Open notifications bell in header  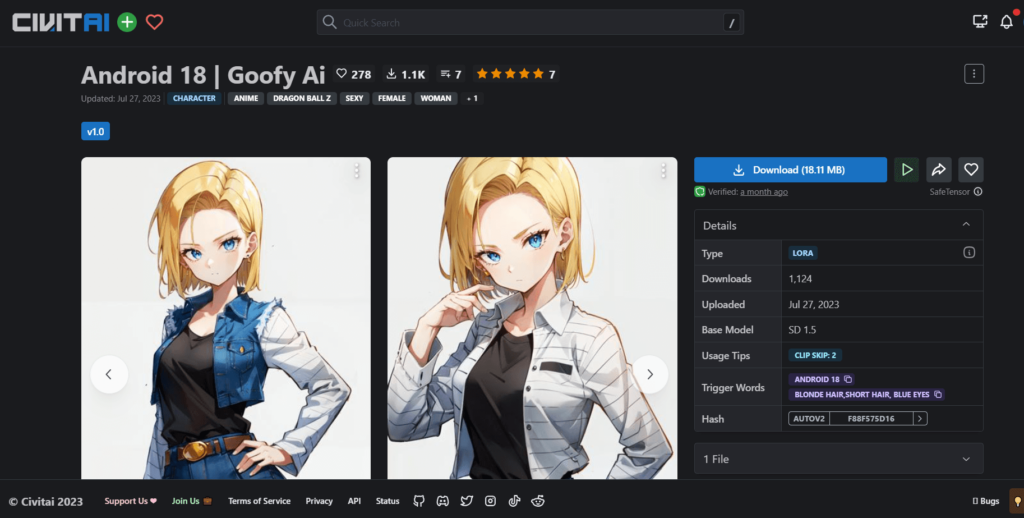(x=1006, y=22)
